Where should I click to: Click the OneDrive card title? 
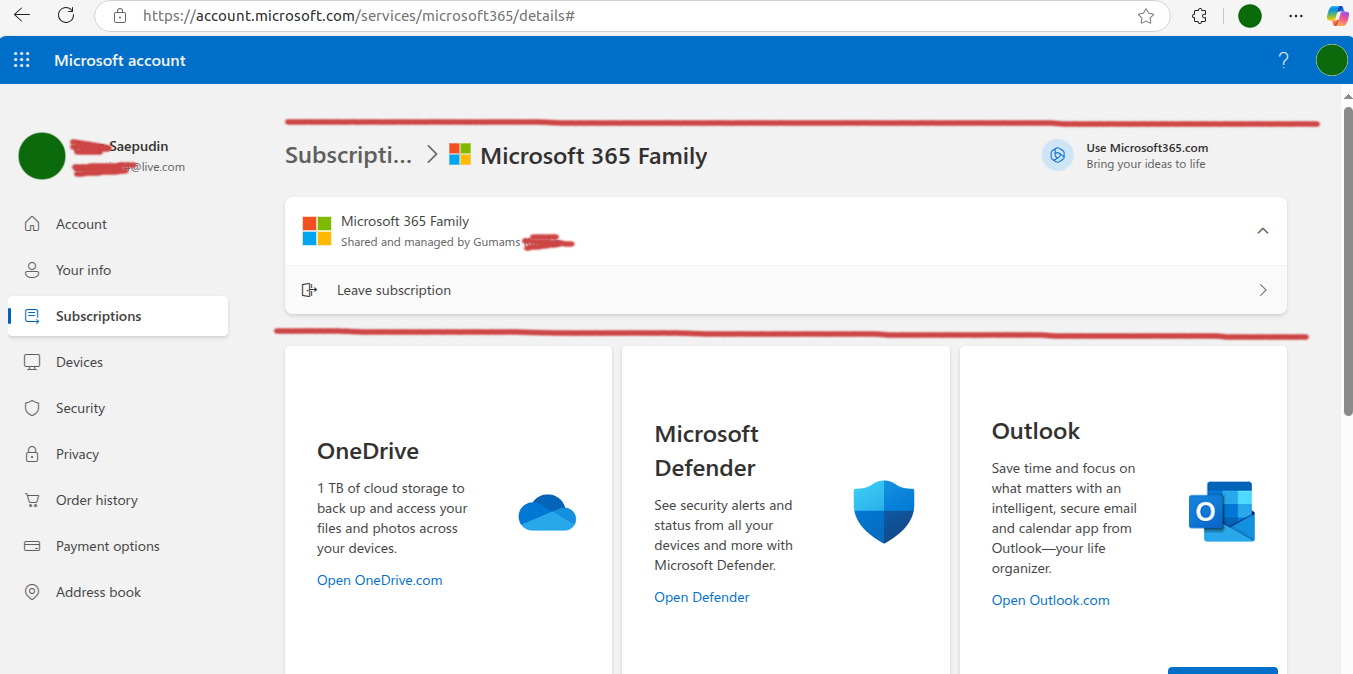tap(368, 451)
